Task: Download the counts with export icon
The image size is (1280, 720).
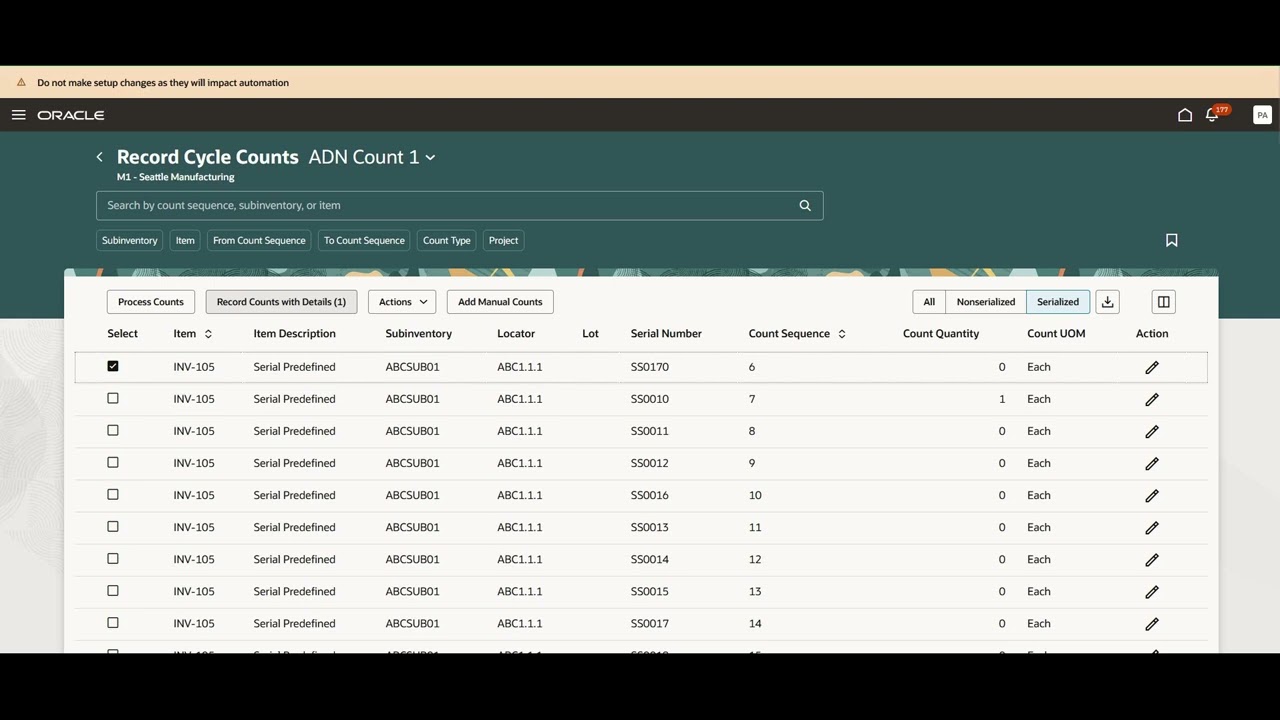Action: click(x=1107, y=302)
